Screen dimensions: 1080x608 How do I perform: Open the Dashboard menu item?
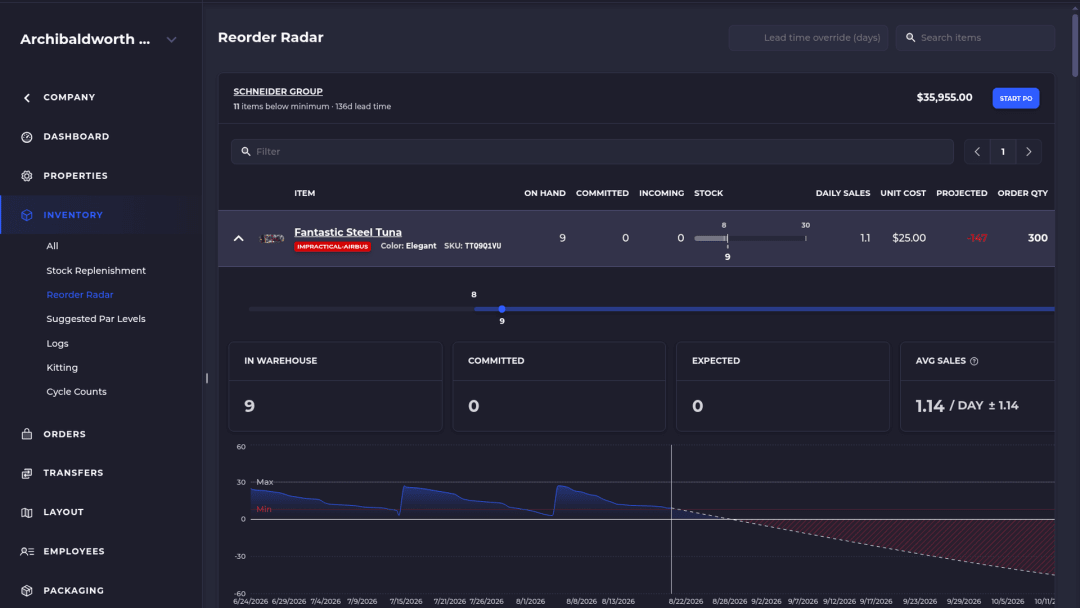(76, 136)
